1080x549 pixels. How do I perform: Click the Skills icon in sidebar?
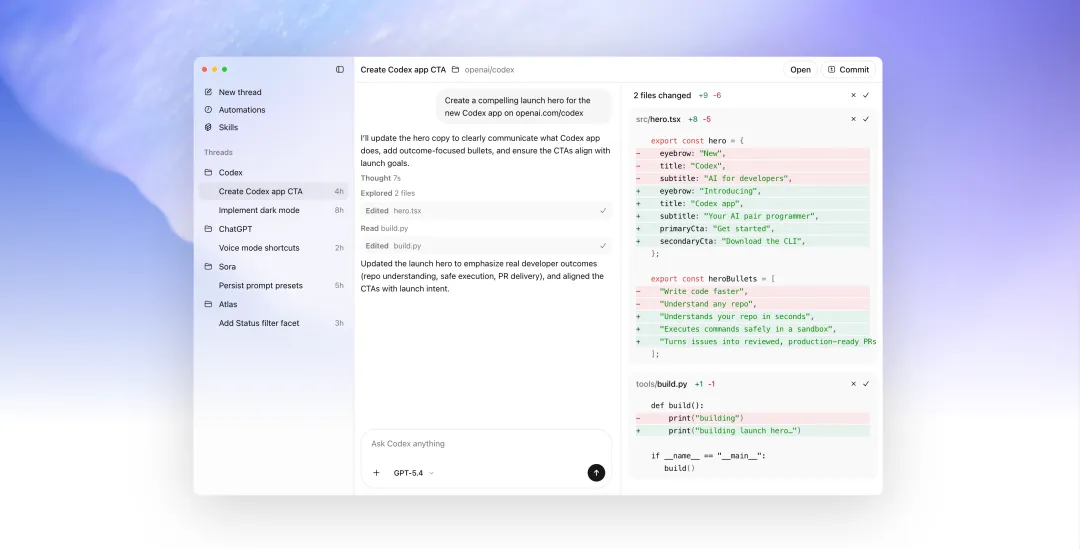click(208, 128)
